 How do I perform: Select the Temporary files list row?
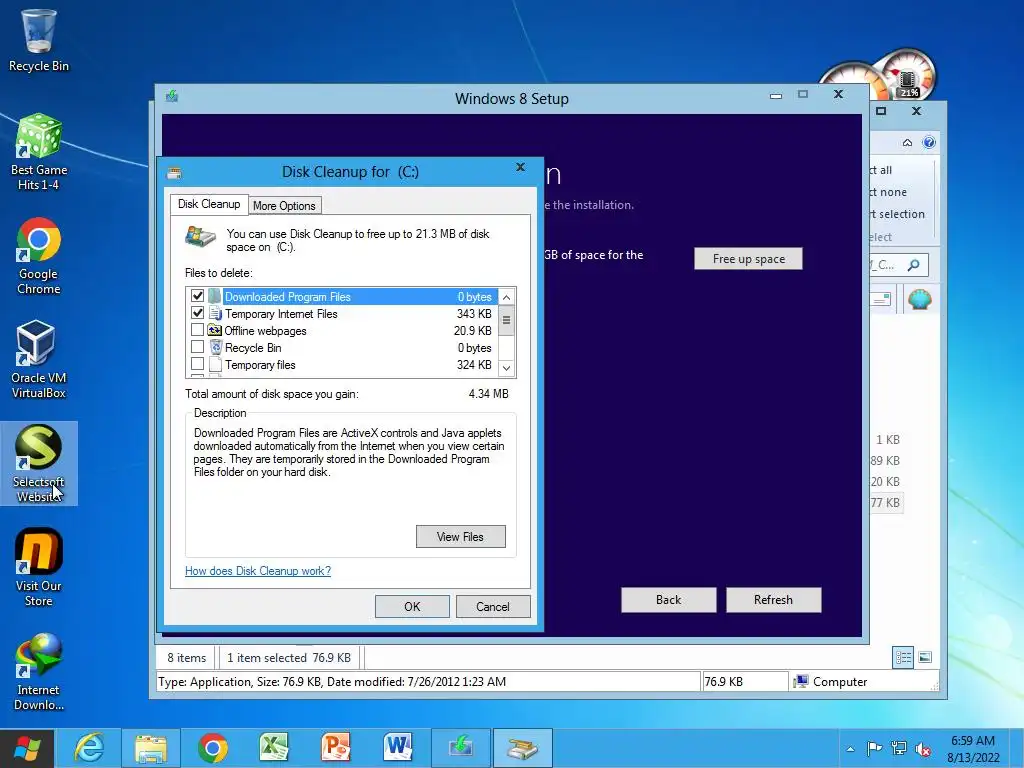coord(344,364)
